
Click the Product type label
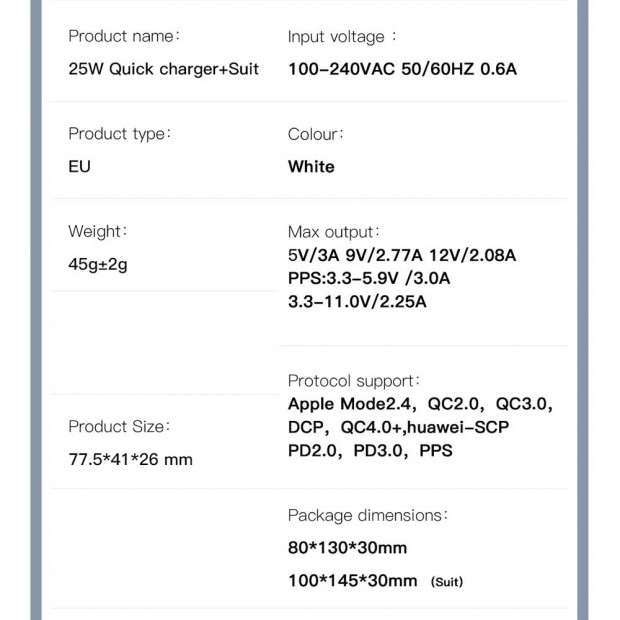(x=119, y=134)
